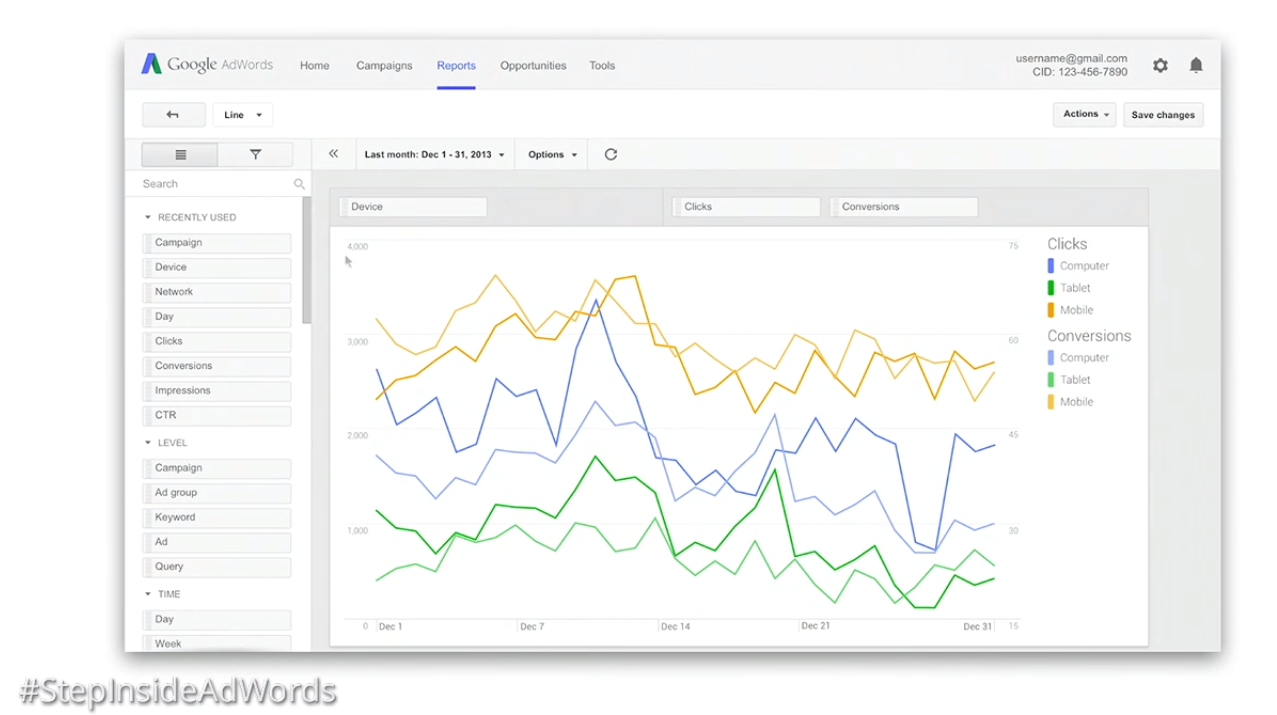The height and width of the screenshot is (715, 1277).
Task: Go to the Opportunities tab
Action: (x=533, y=66)
